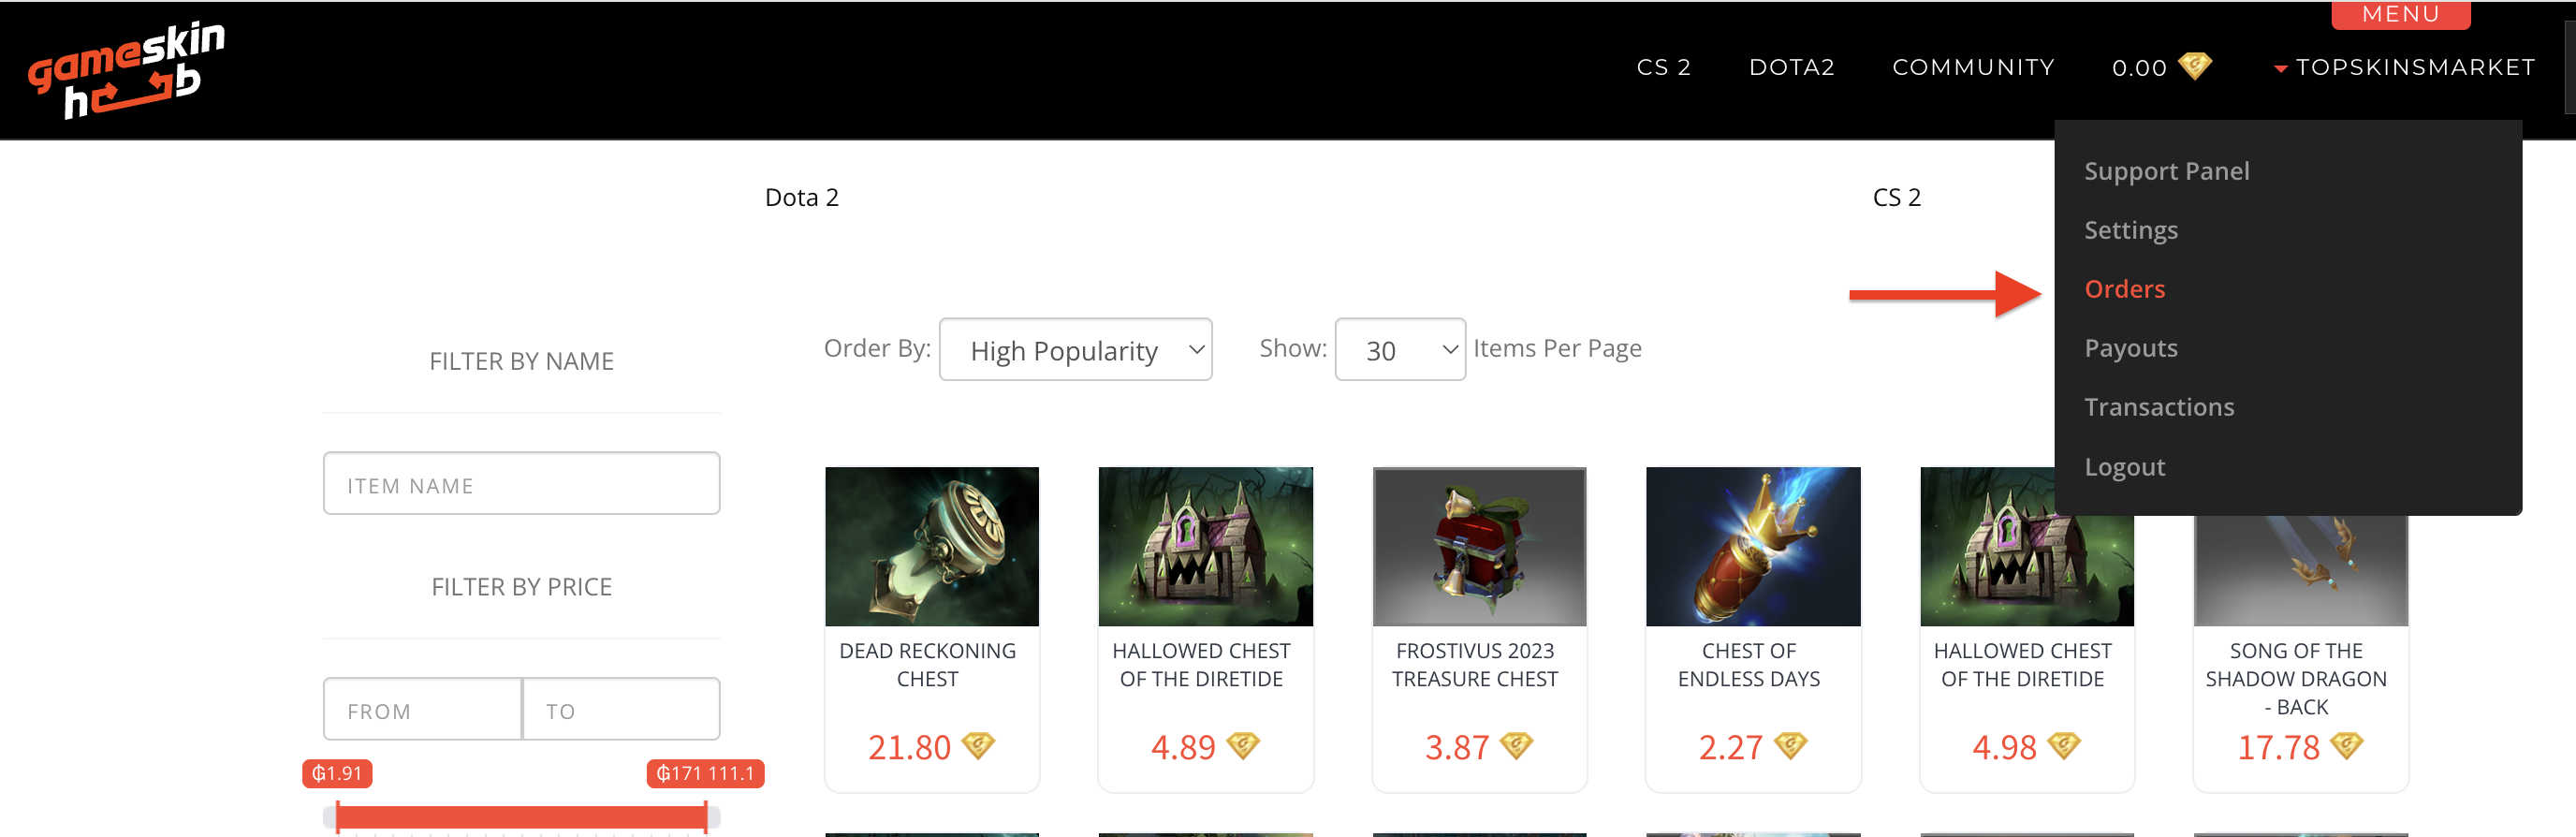Click the Dead Reckoning Chest item image
This screenshot has height=837, width=2576.
coord(931,546)
